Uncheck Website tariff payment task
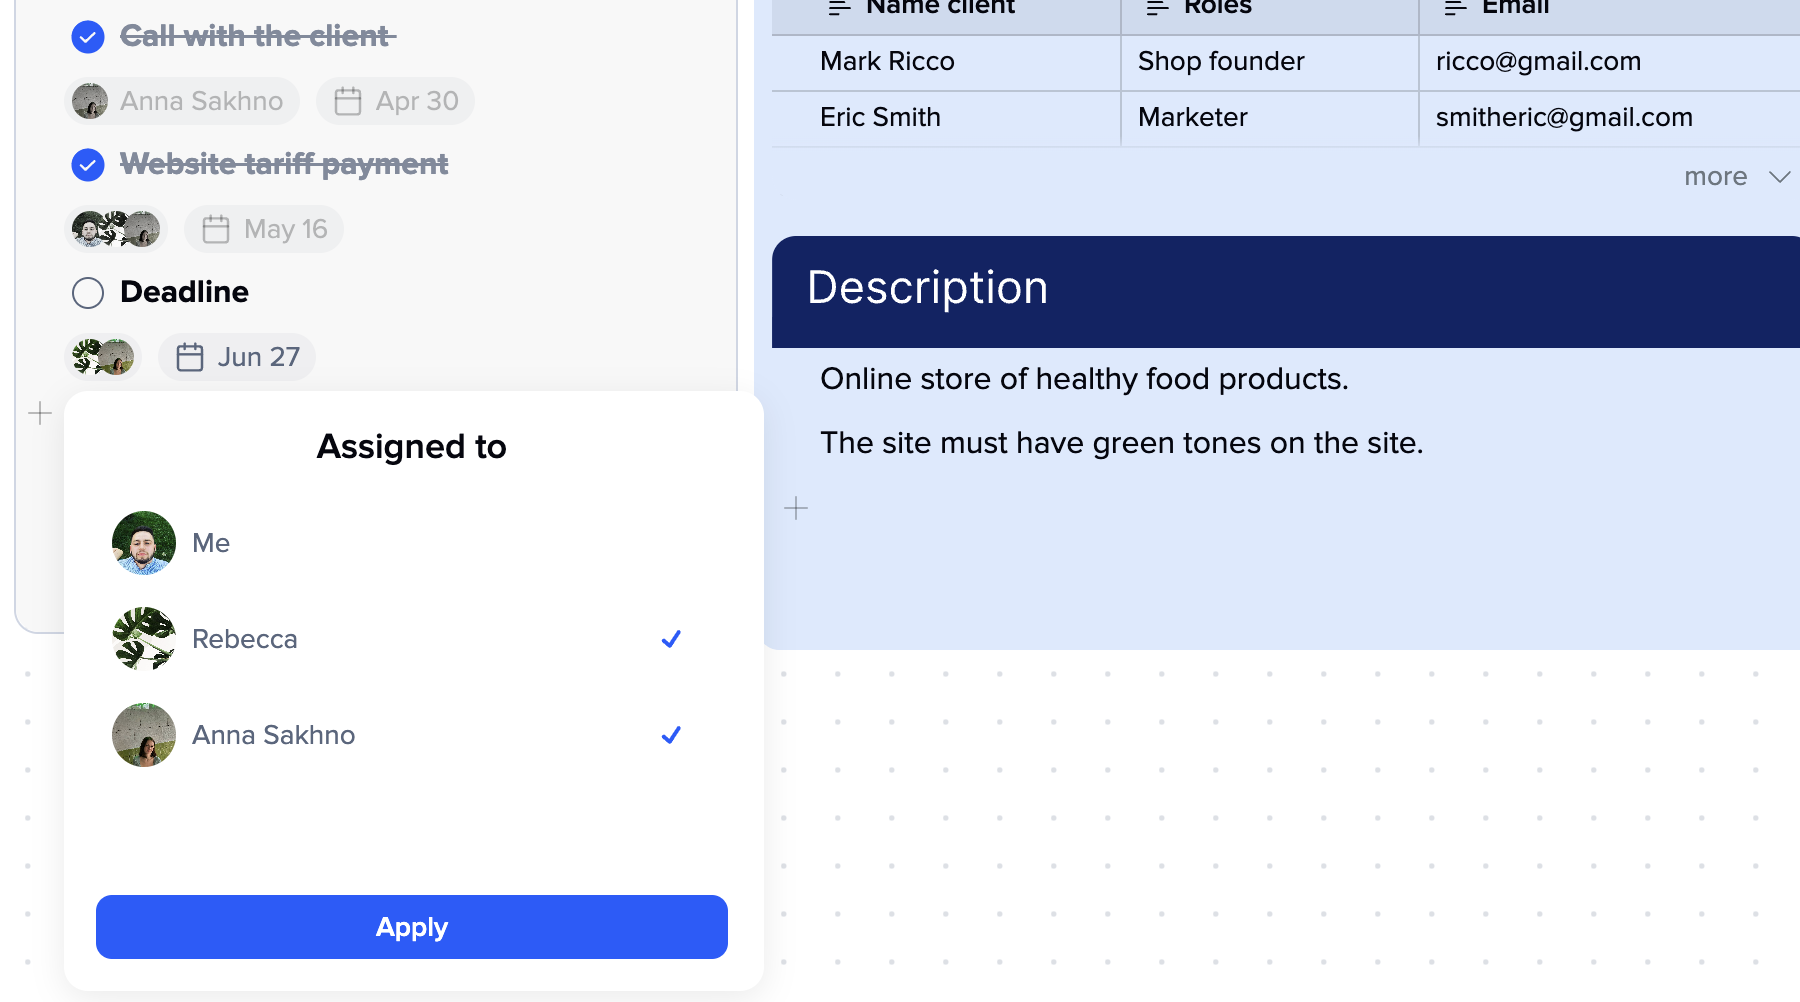The height and width of the screenshot is (1002, 1800). (x=88, y=165)
